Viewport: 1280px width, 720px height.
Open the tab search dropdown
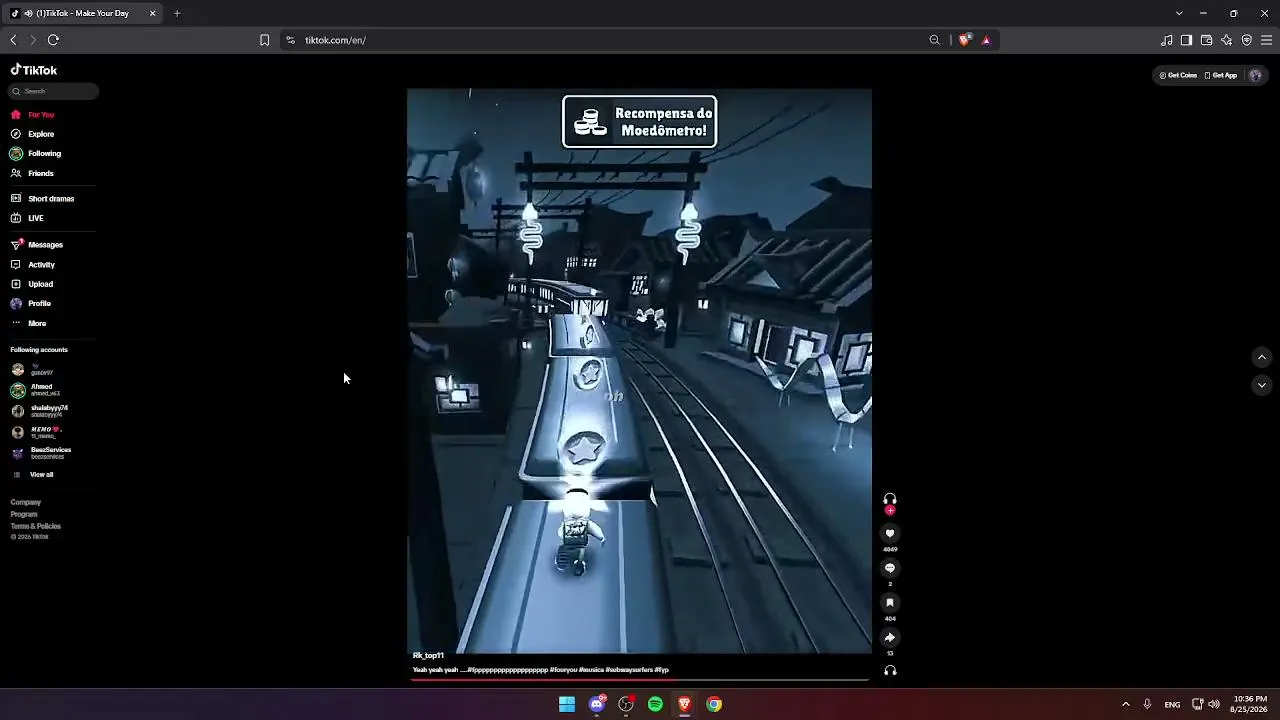tap(1179, 13)
